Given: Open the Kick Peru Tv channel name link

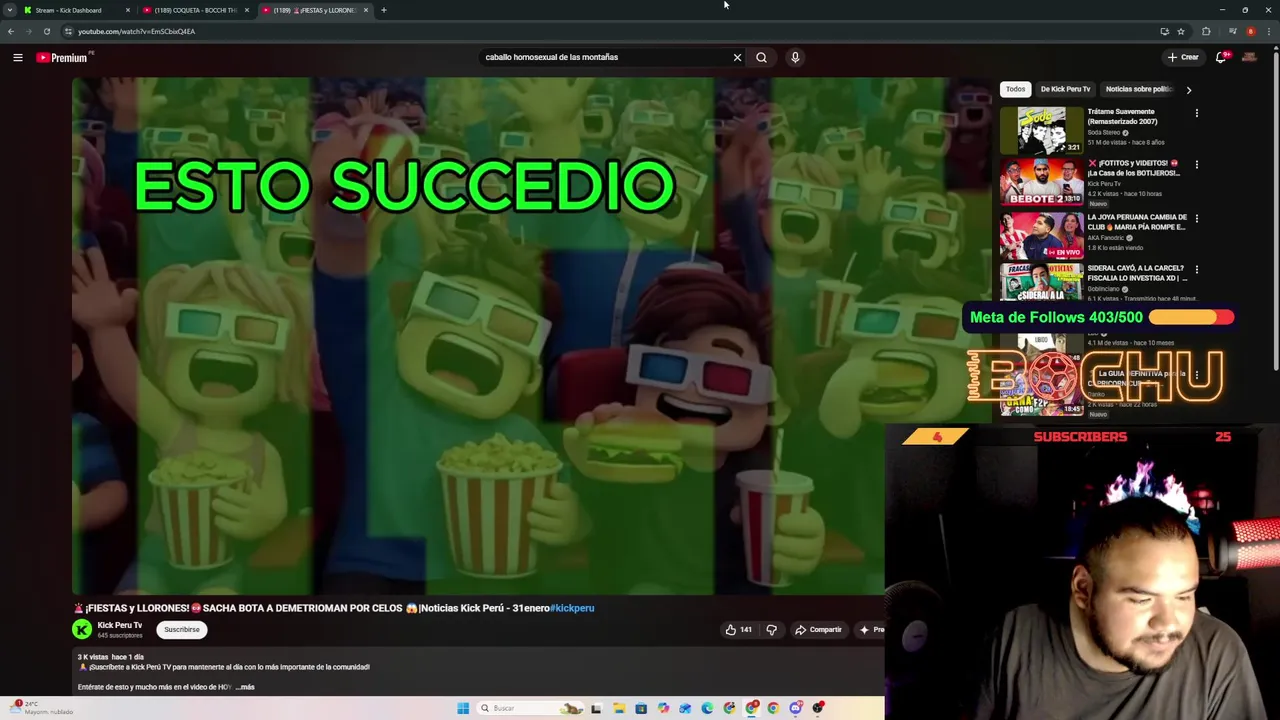Looking at the screenshot, I should pos(120,625).
